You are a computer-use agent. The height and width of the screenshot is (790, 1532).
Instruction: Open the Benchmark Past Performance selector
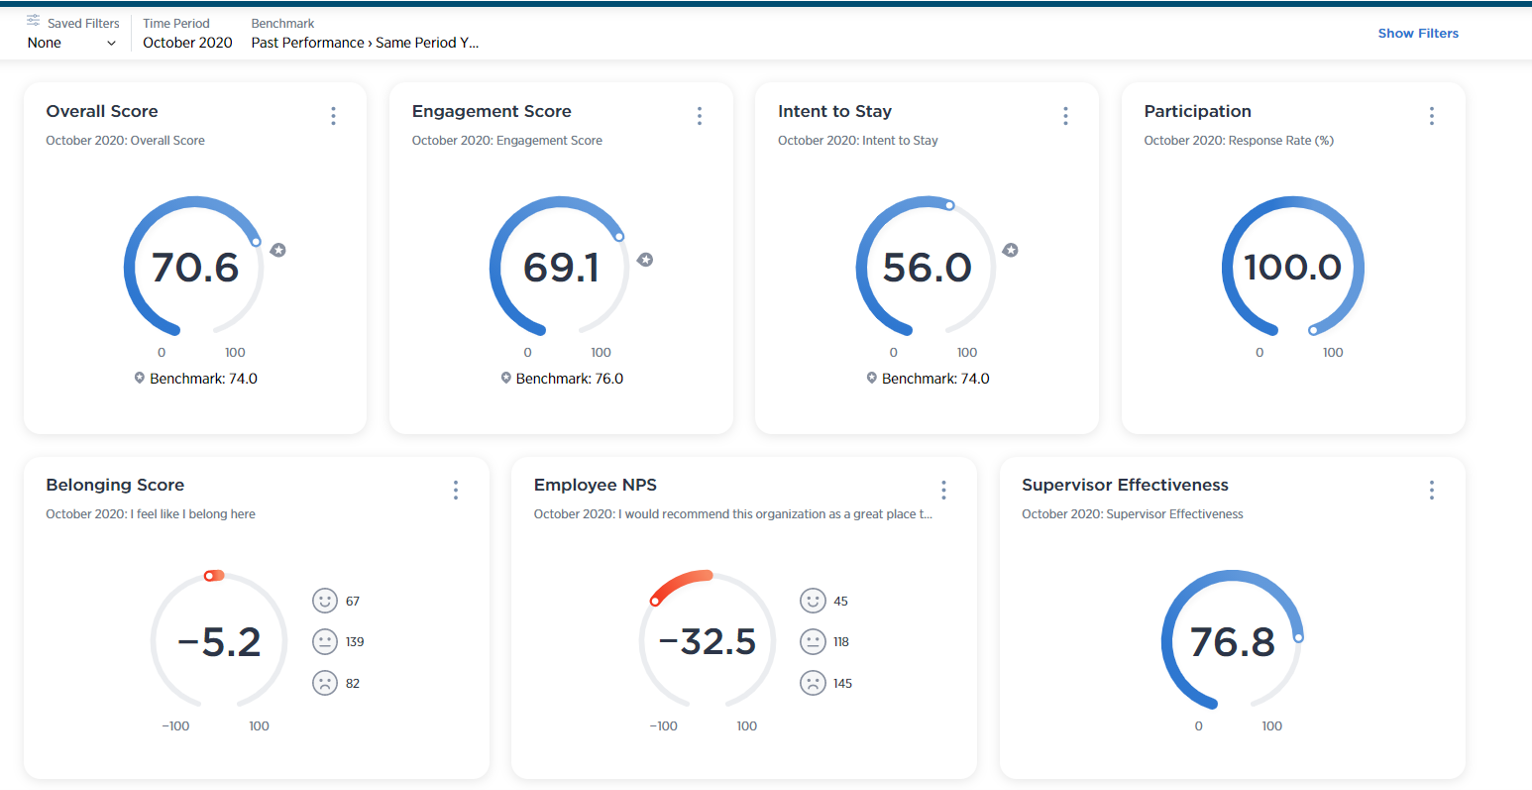click(x=364, y=43)
